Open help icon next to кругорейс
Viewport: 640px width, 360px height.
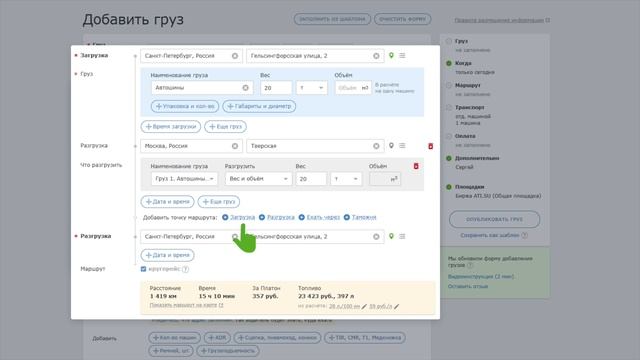tap(185, 269)
